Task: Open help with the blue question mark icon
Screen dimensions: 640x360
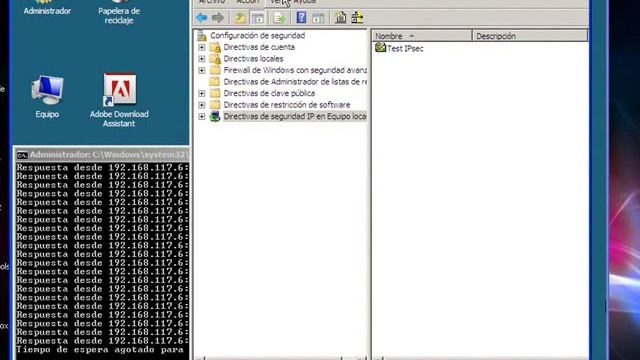Action: tap(301, 18)
